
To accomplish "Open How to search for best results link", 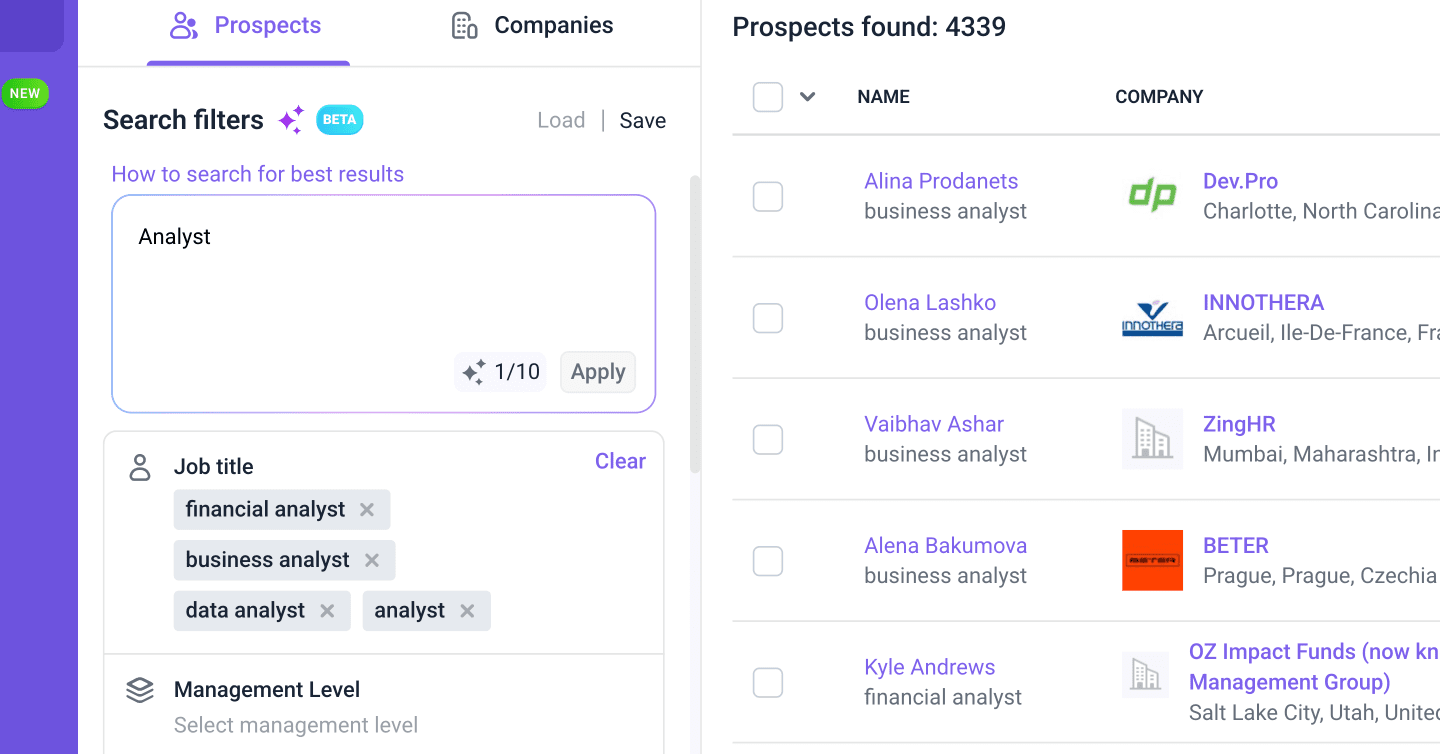I will (x=257, y=174).
